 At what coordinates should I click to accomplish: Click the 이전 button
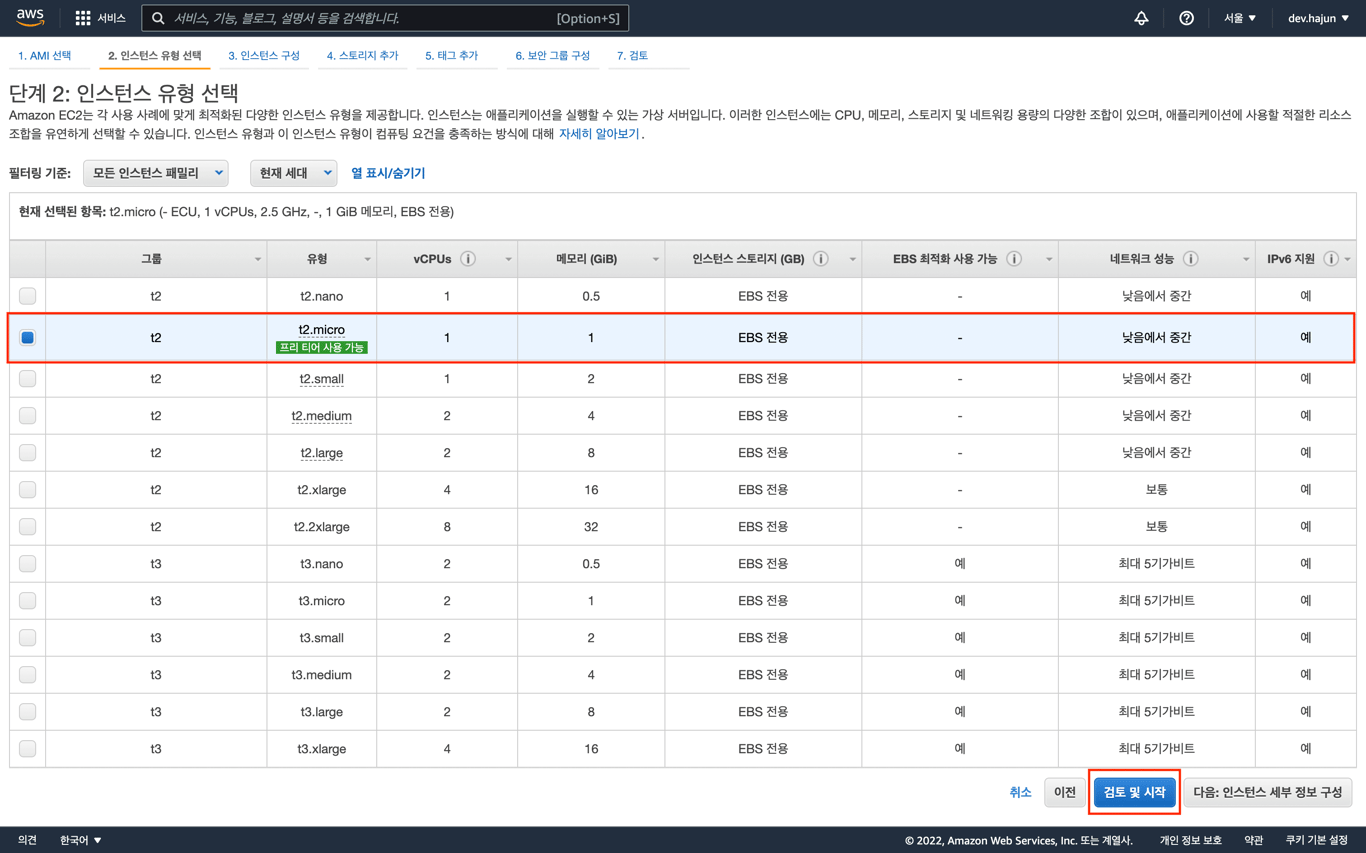(1065, 792)
